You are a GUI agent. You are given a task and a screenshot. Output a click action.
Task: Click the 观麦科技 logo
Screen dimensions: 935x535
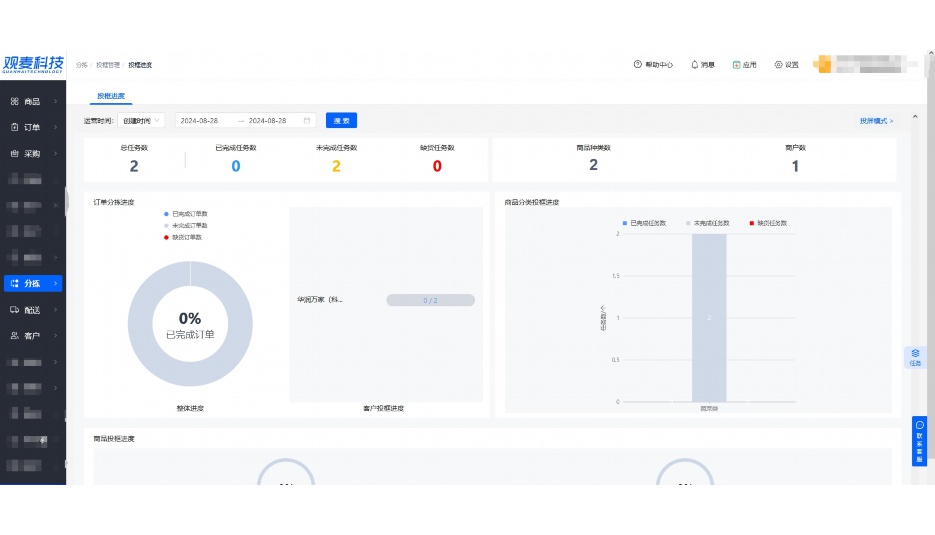(x=33, y=64)
